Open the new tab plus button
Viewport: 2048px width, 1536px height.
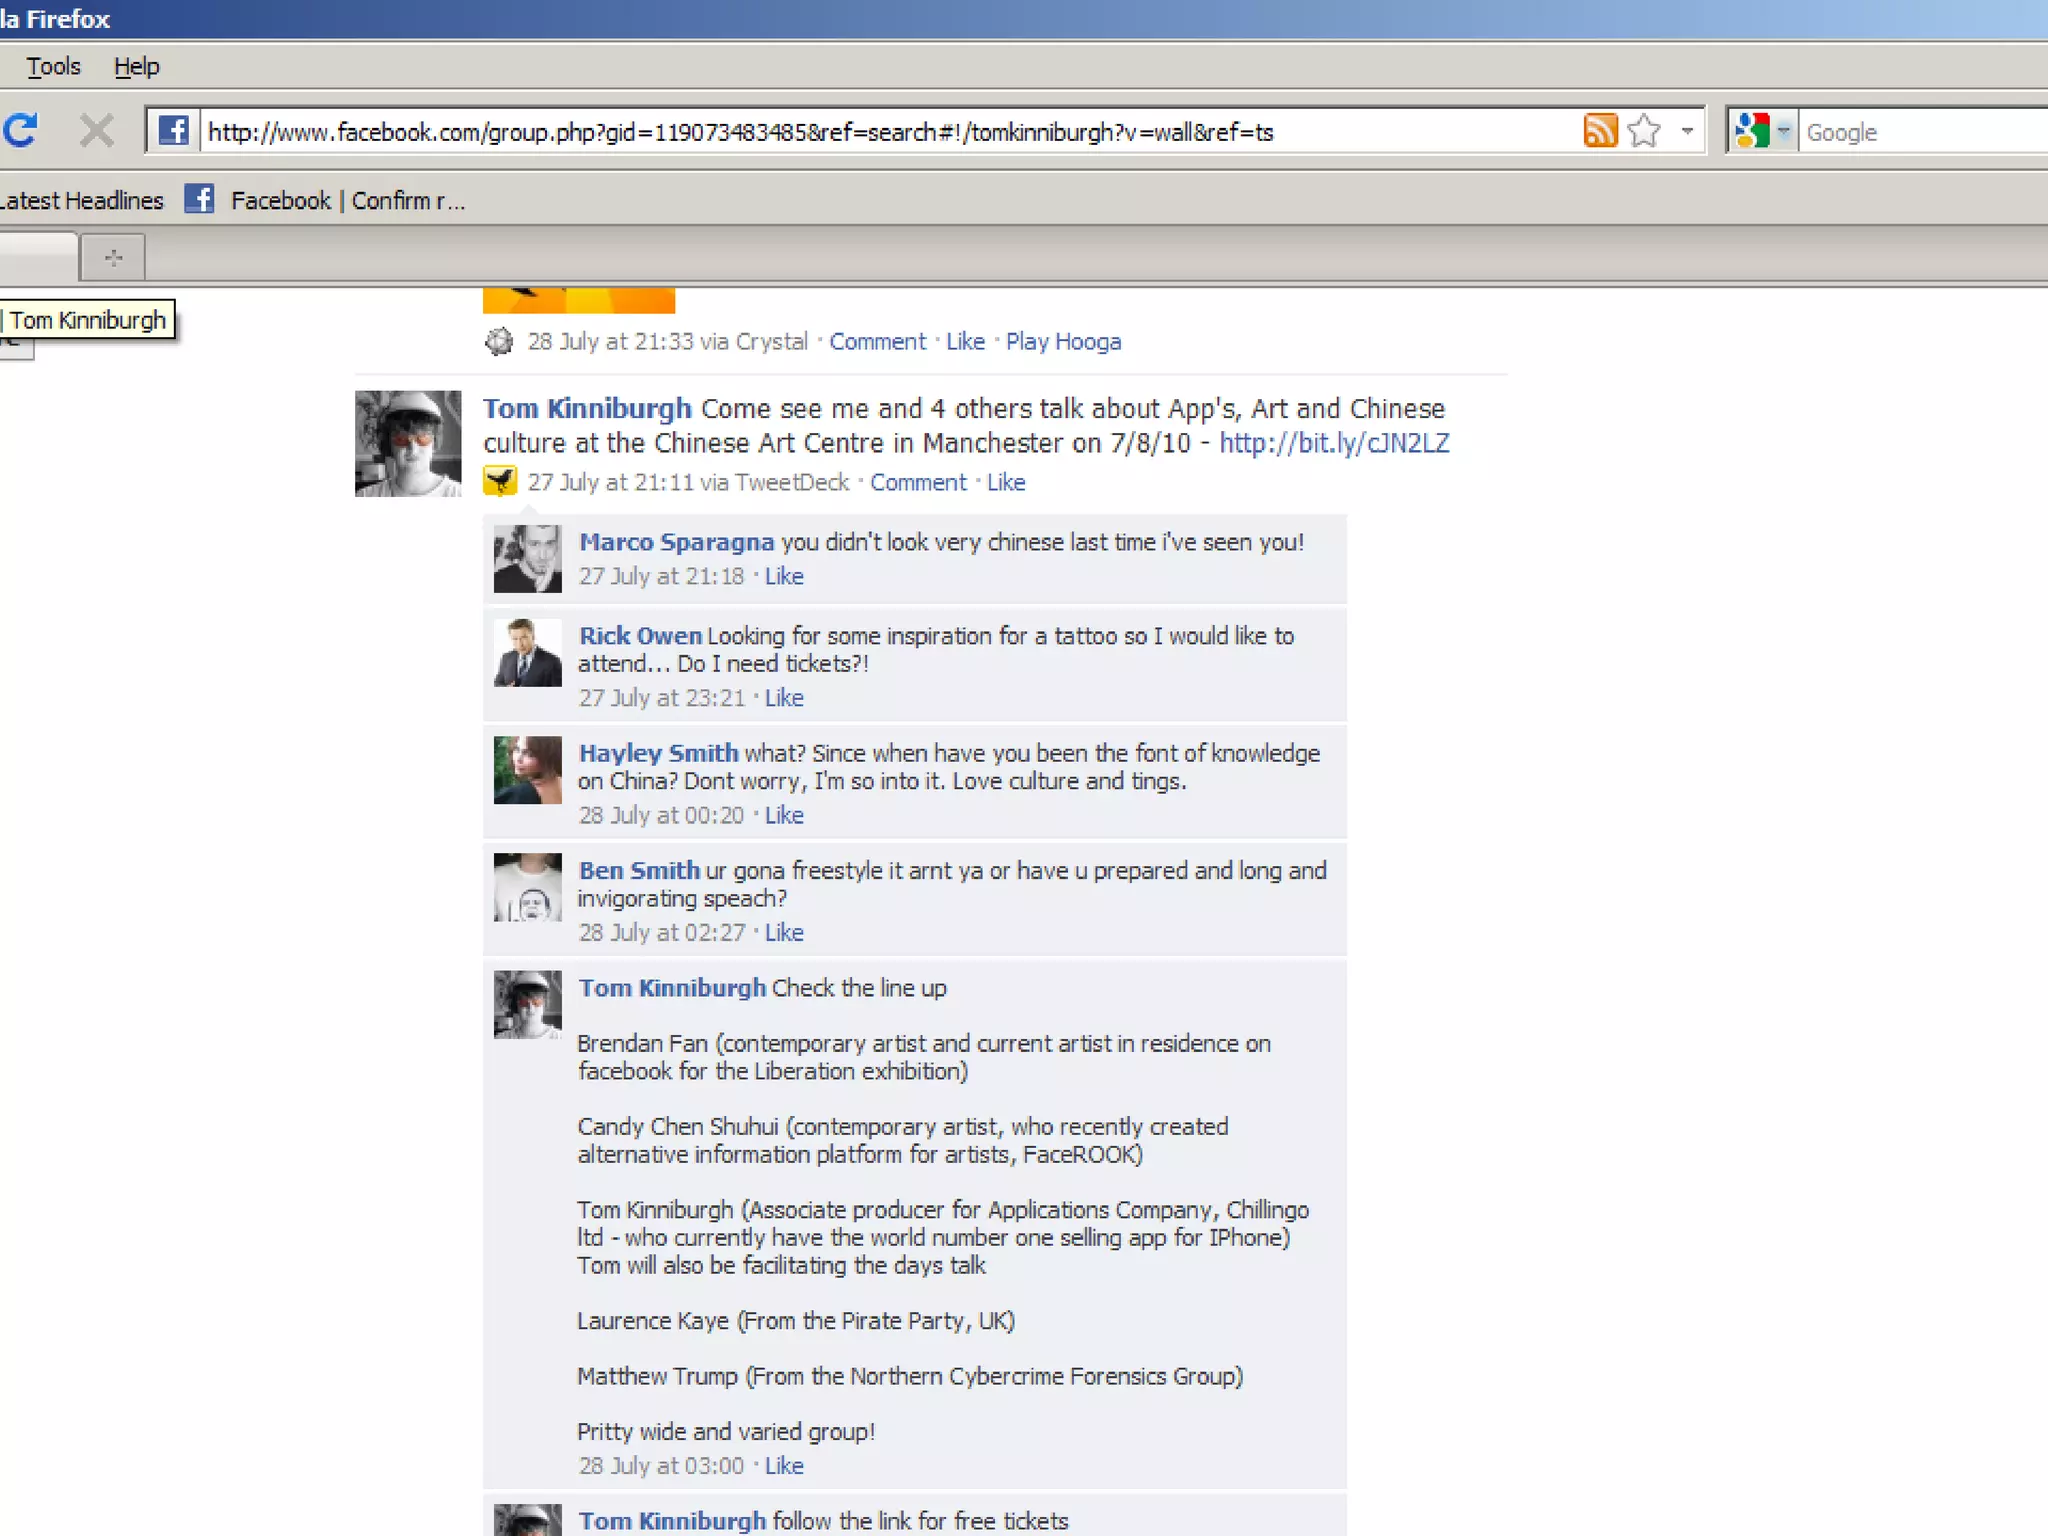(113, 258)
